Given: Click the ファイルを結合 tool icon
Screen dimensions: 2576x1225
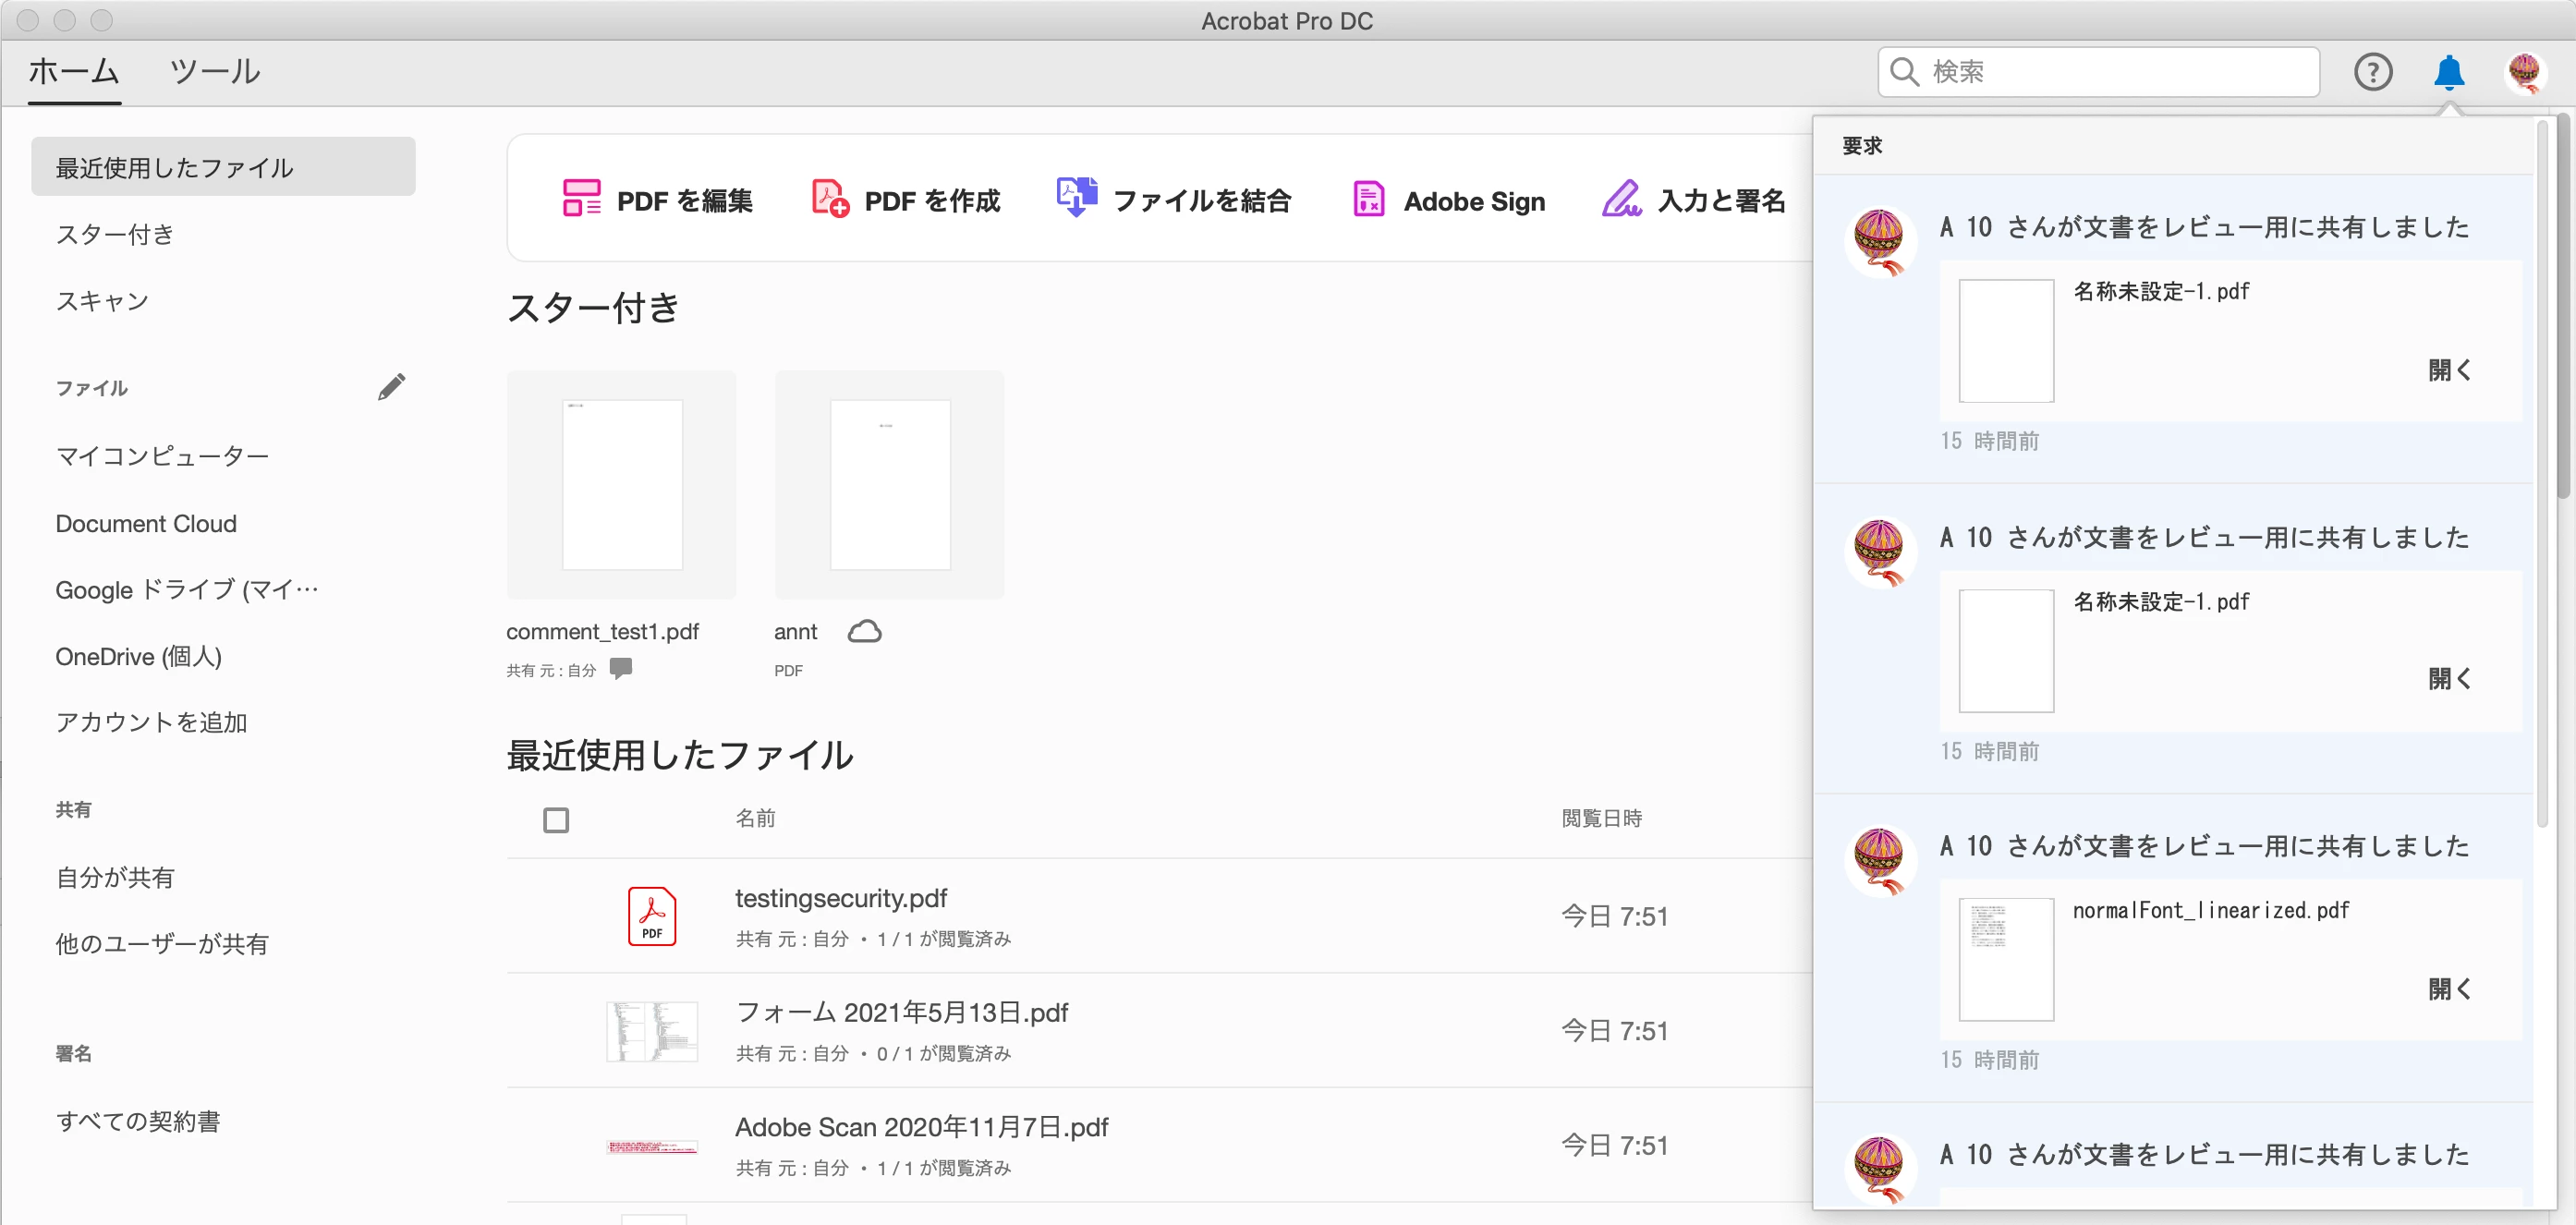Looking at the screenshot, I should click(1076, 197).
